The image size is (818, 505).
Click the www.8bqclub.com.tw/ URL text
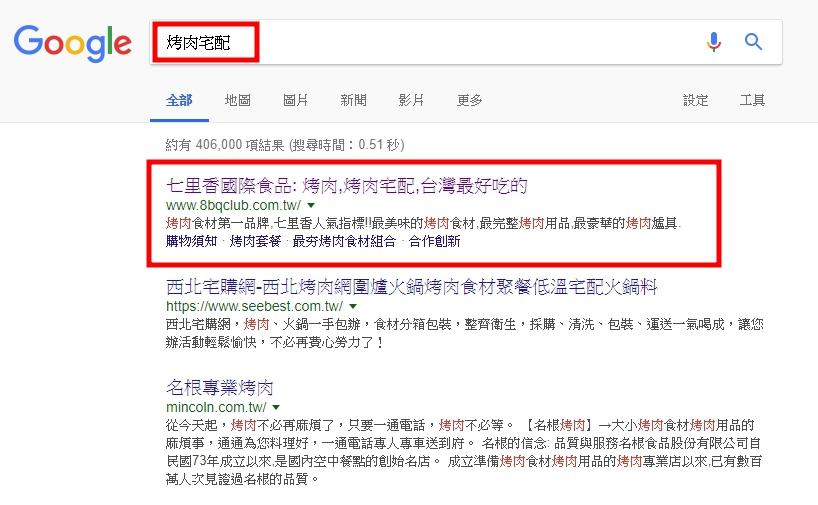point(234,205)
